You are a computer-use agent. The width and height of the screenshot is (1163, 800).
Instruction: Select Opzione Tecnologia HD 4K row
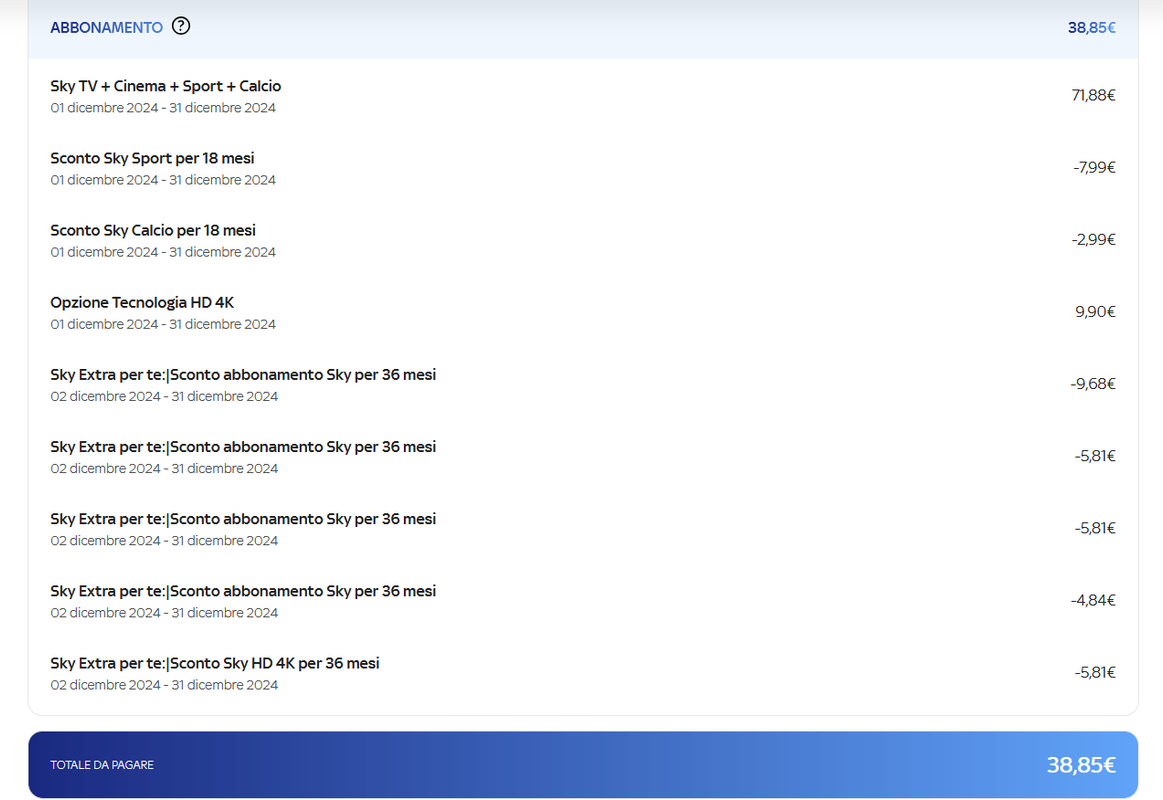583,312
